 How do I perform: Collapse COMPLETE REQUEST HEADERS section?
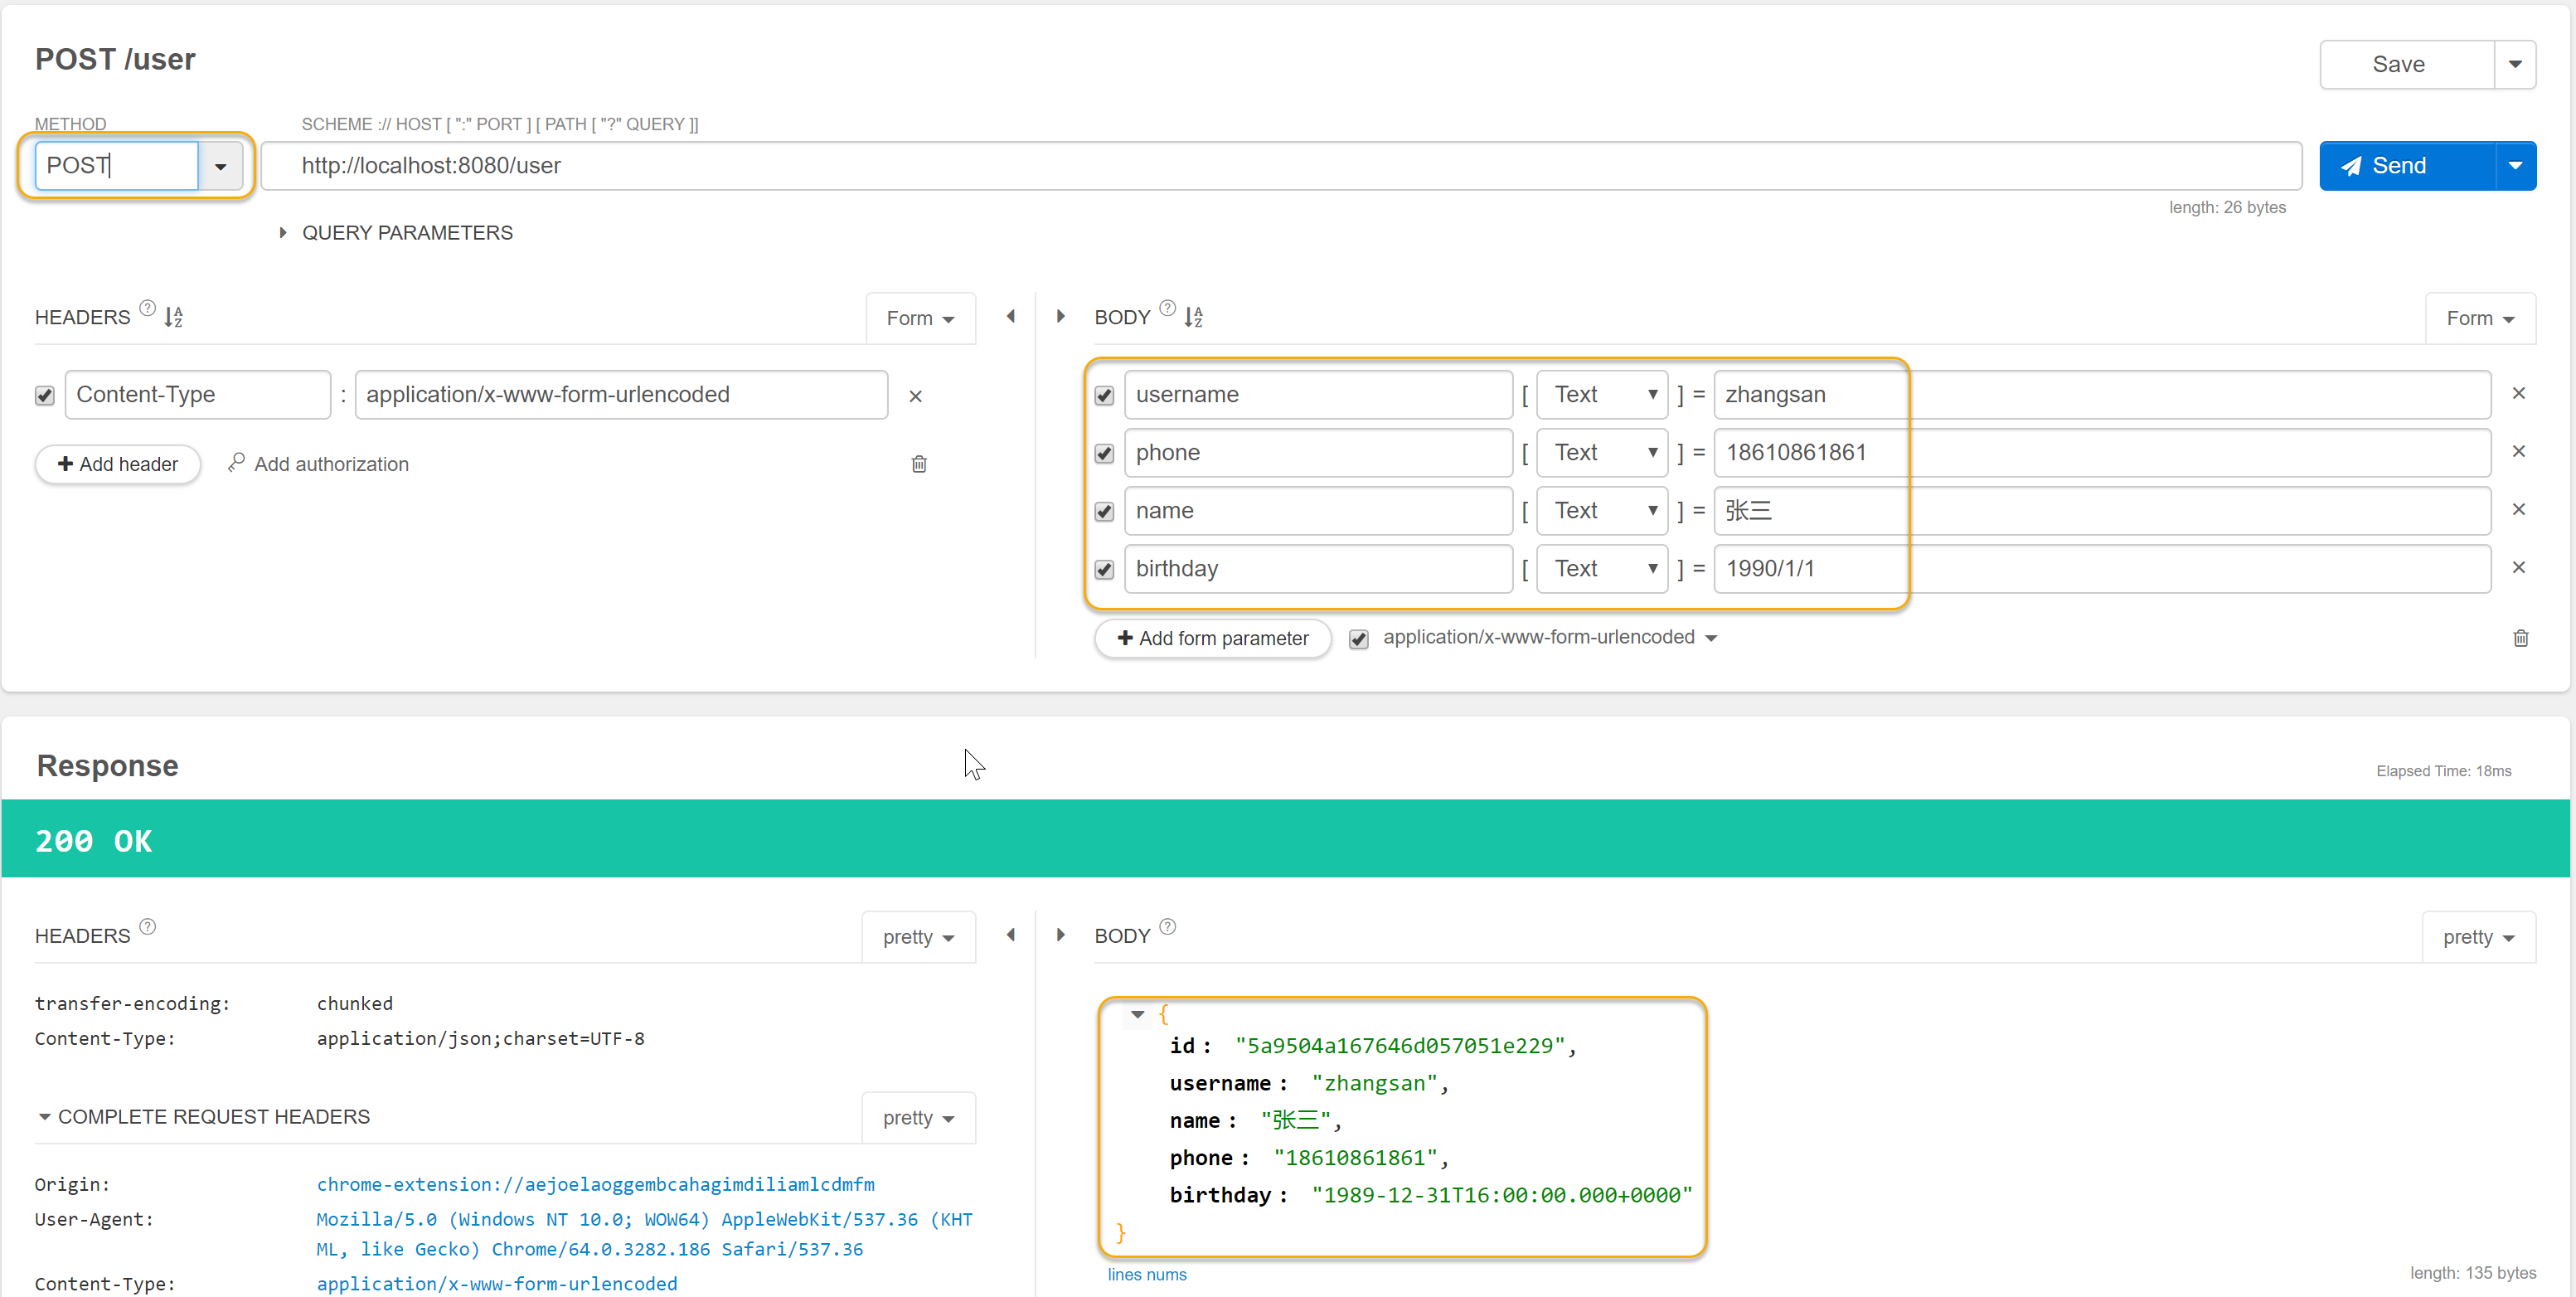point(204,1117)
